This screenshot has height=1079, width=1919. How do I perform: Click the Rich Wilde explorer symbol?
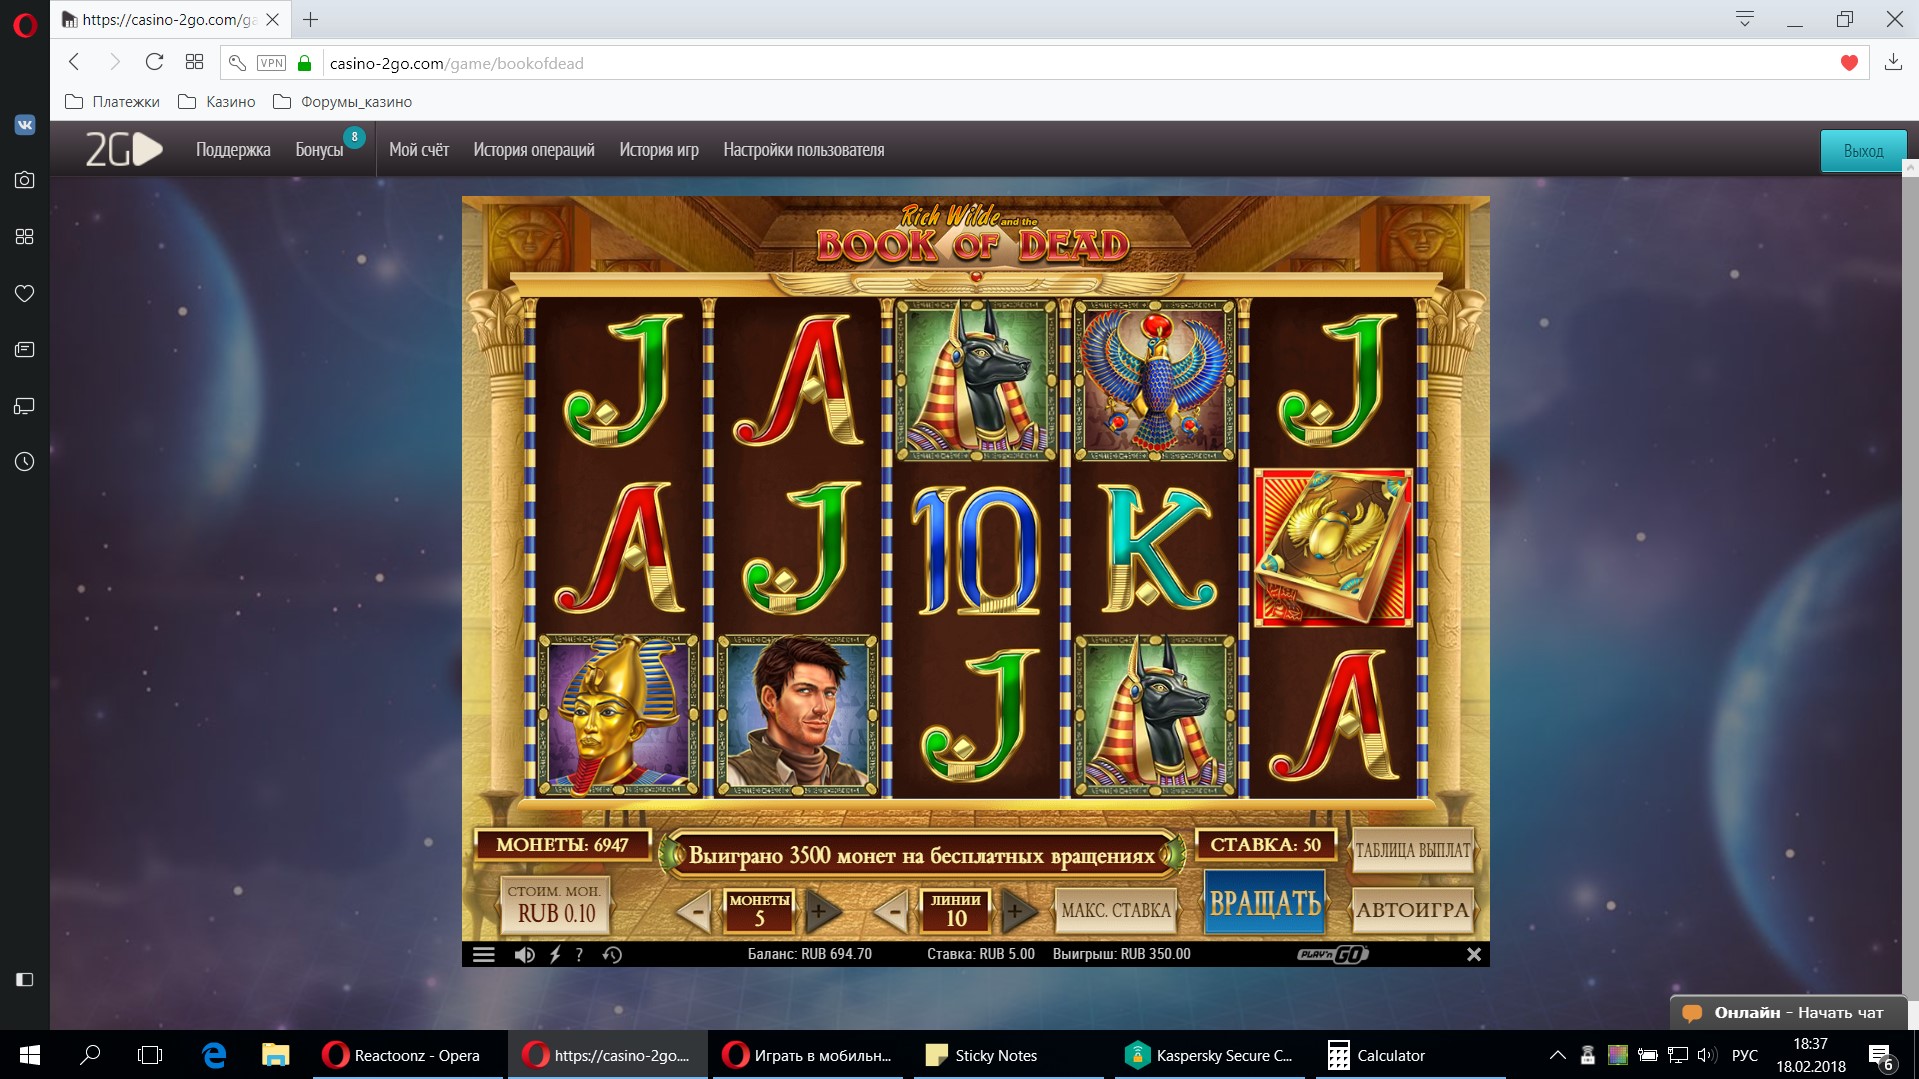click(798, 714)
